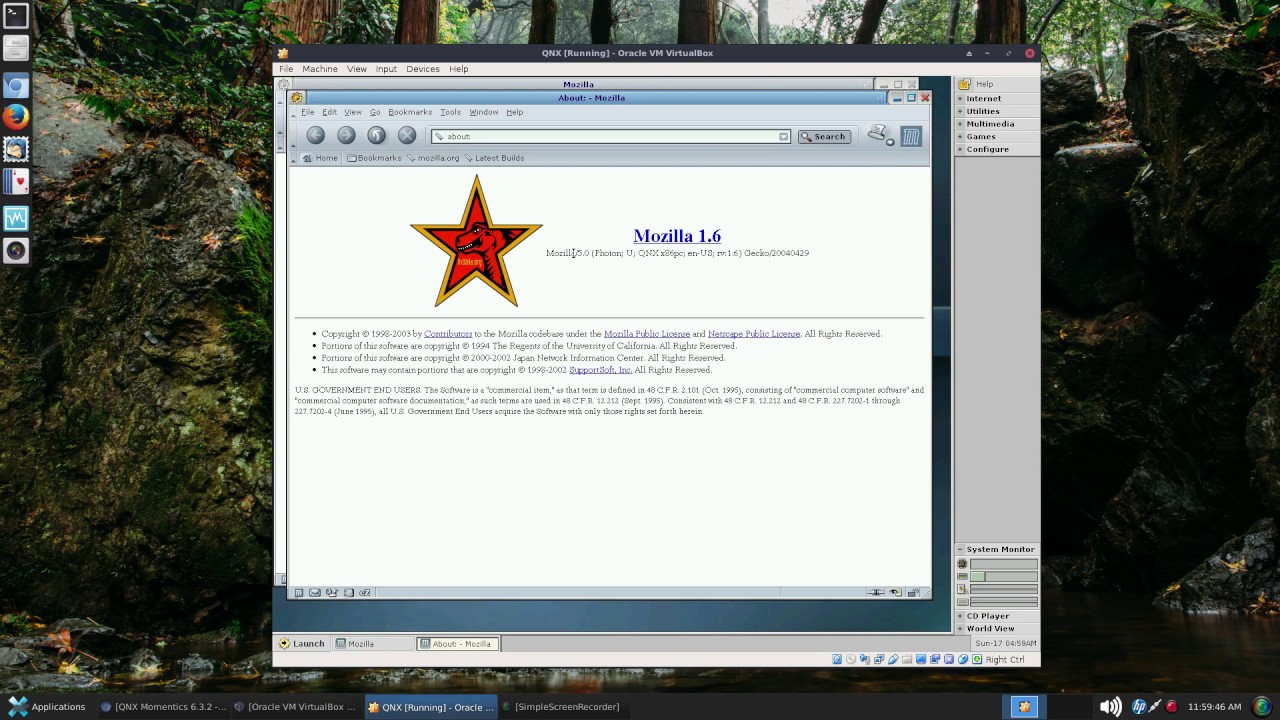The width and height of the screenshot is (1280, 720).
Task: Go forward with the Forward arrow button
Action: tap(346, 135)
